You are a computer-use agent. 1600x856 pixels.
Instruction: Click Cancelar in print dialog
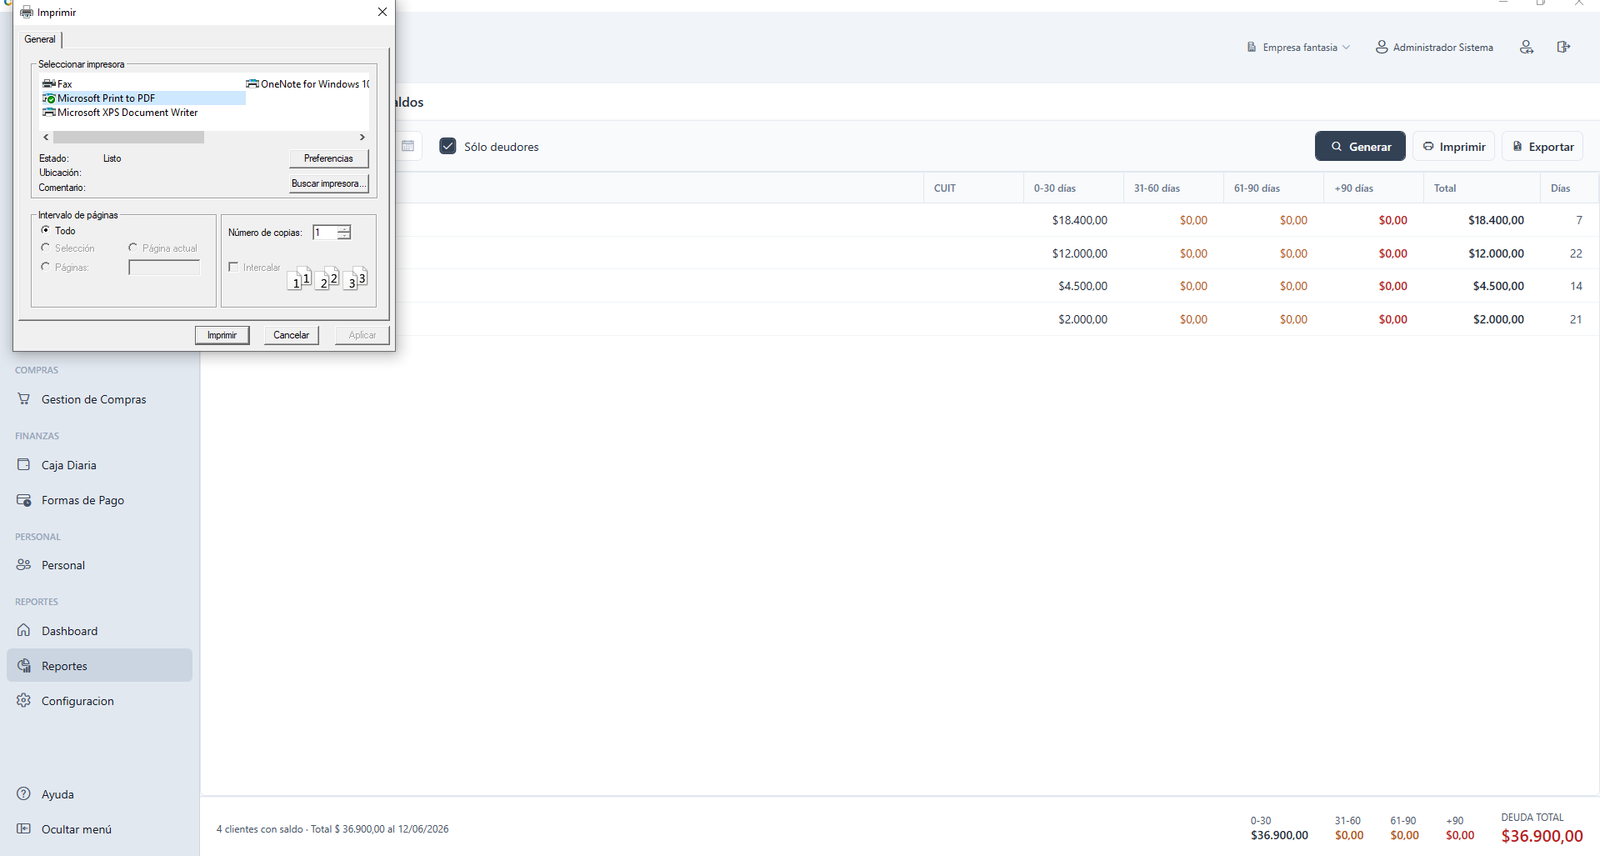point(291,335)
